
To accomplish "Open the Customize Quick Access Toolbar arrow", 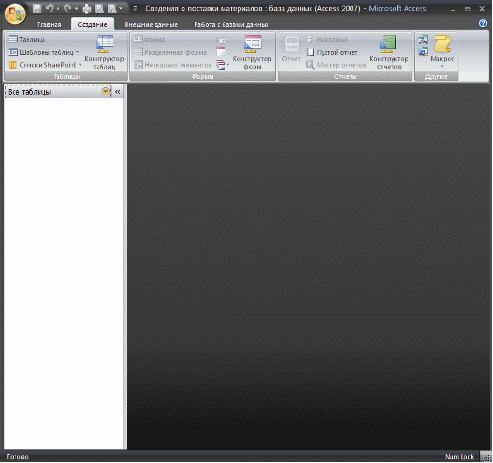I will click(x=135, y=9).
